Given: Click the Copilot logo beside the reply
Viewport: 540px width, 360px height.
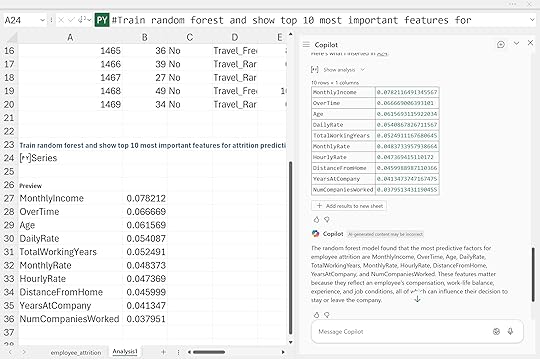Looking at the screenshot, I should [x=315, y=234].
